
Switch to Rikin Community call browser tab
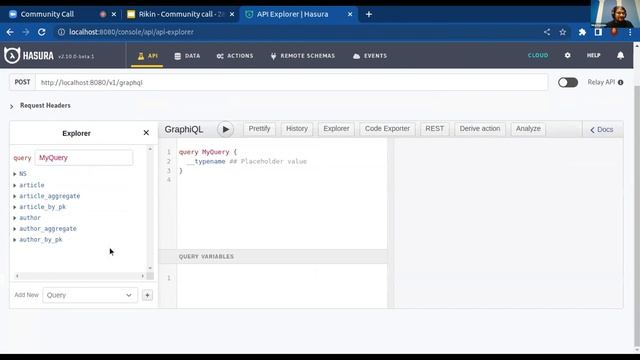coord(180,14)
